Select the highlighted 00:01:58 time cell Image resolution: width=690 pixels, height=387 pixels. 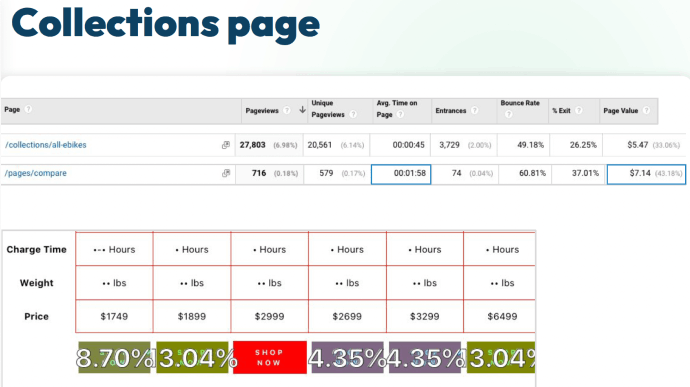tap(401, 174)
